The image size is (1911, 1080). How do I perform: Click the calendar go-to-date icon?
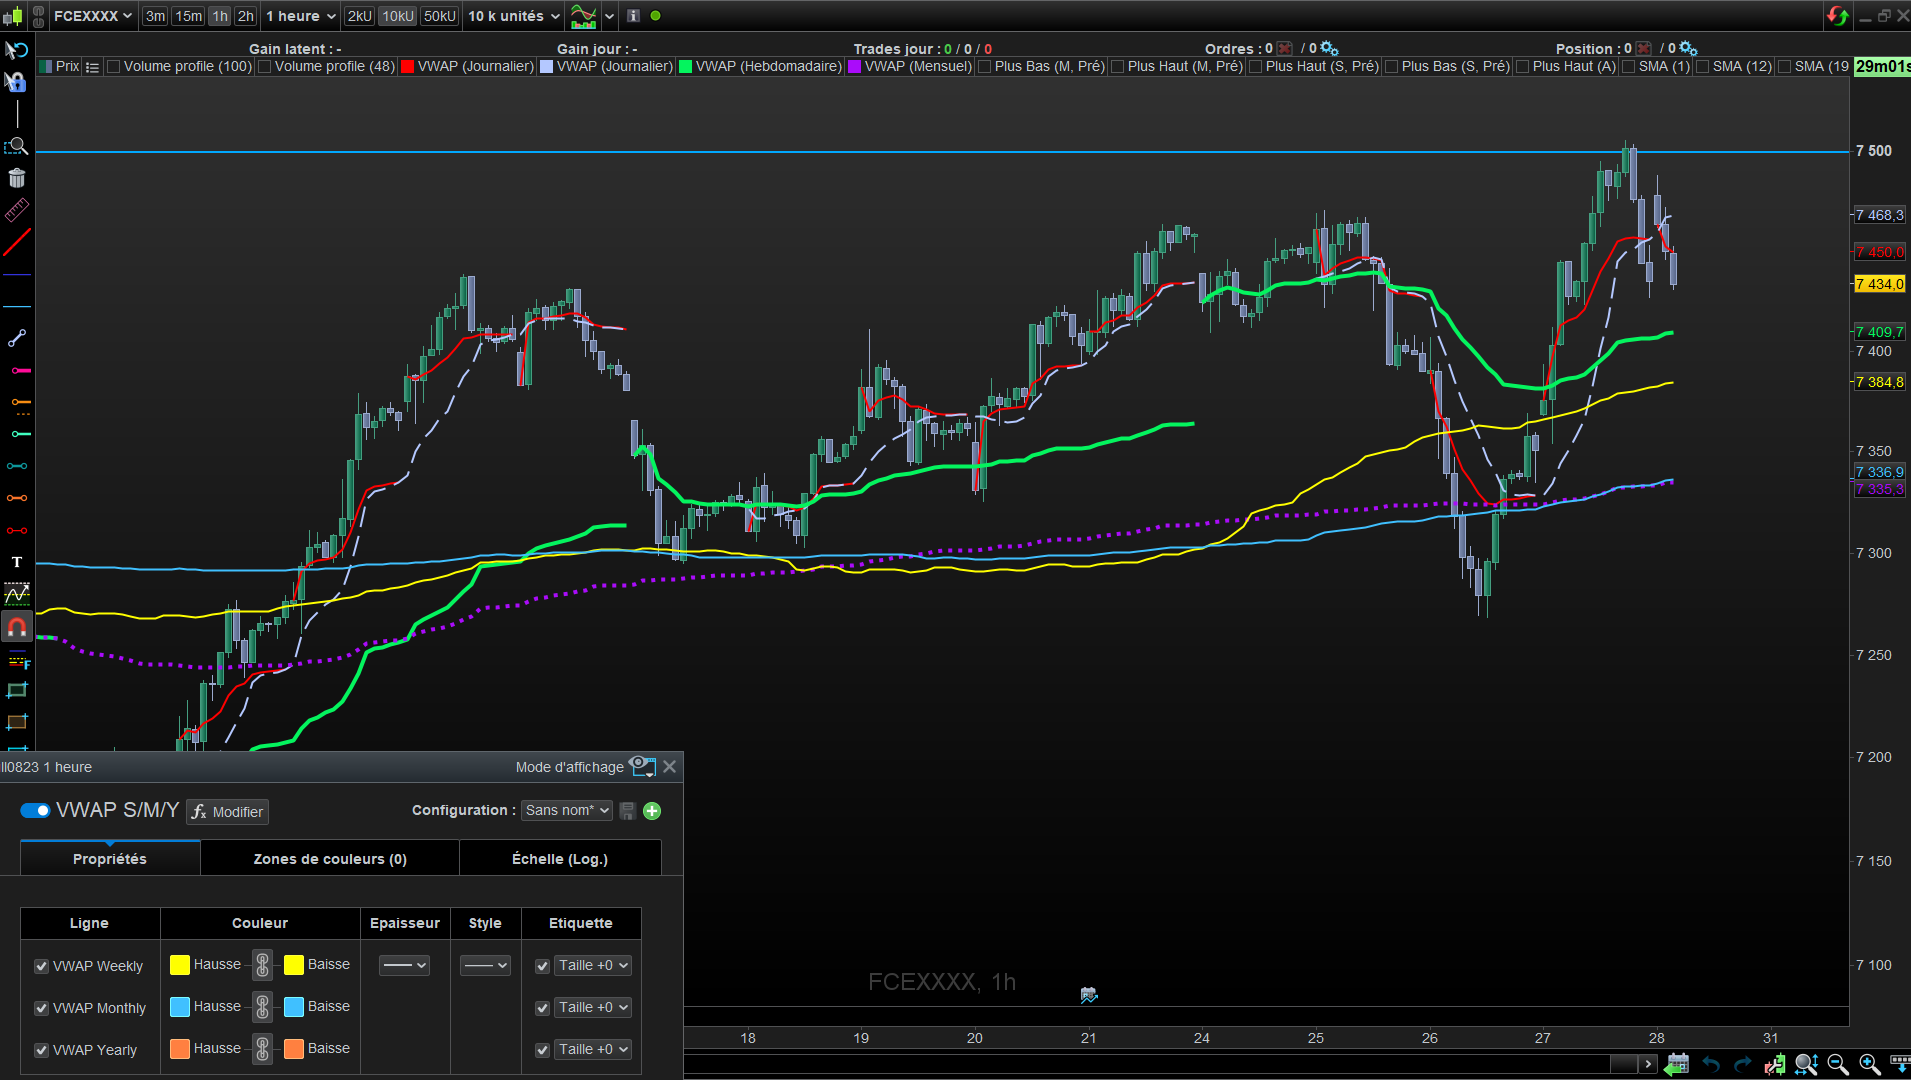(1678, 1065)
